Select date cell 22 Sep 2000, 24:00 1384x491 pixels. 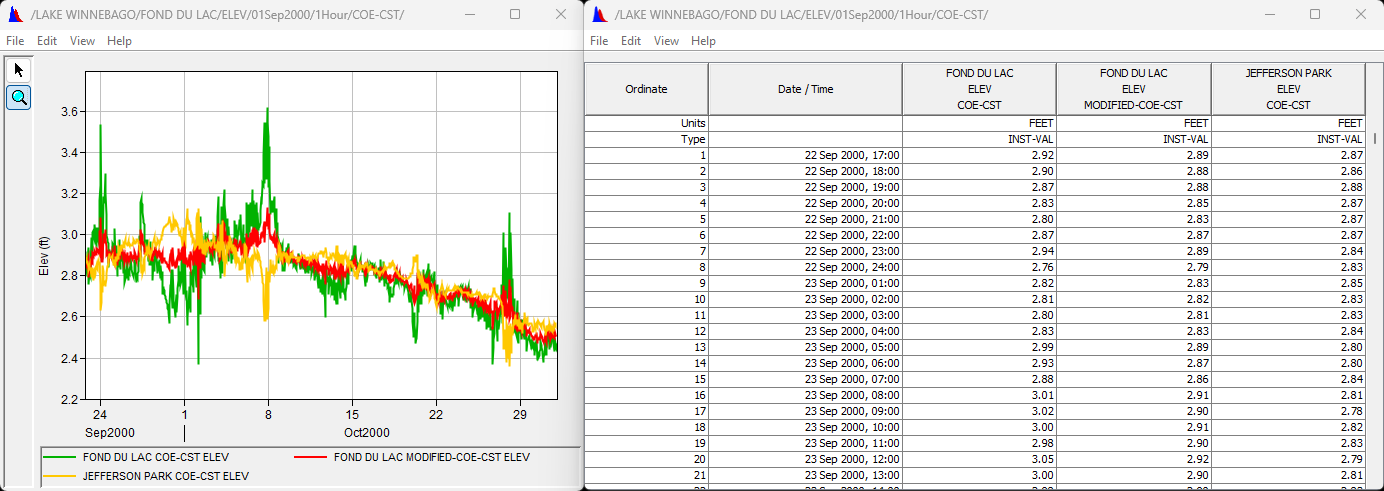coord(805,267)
